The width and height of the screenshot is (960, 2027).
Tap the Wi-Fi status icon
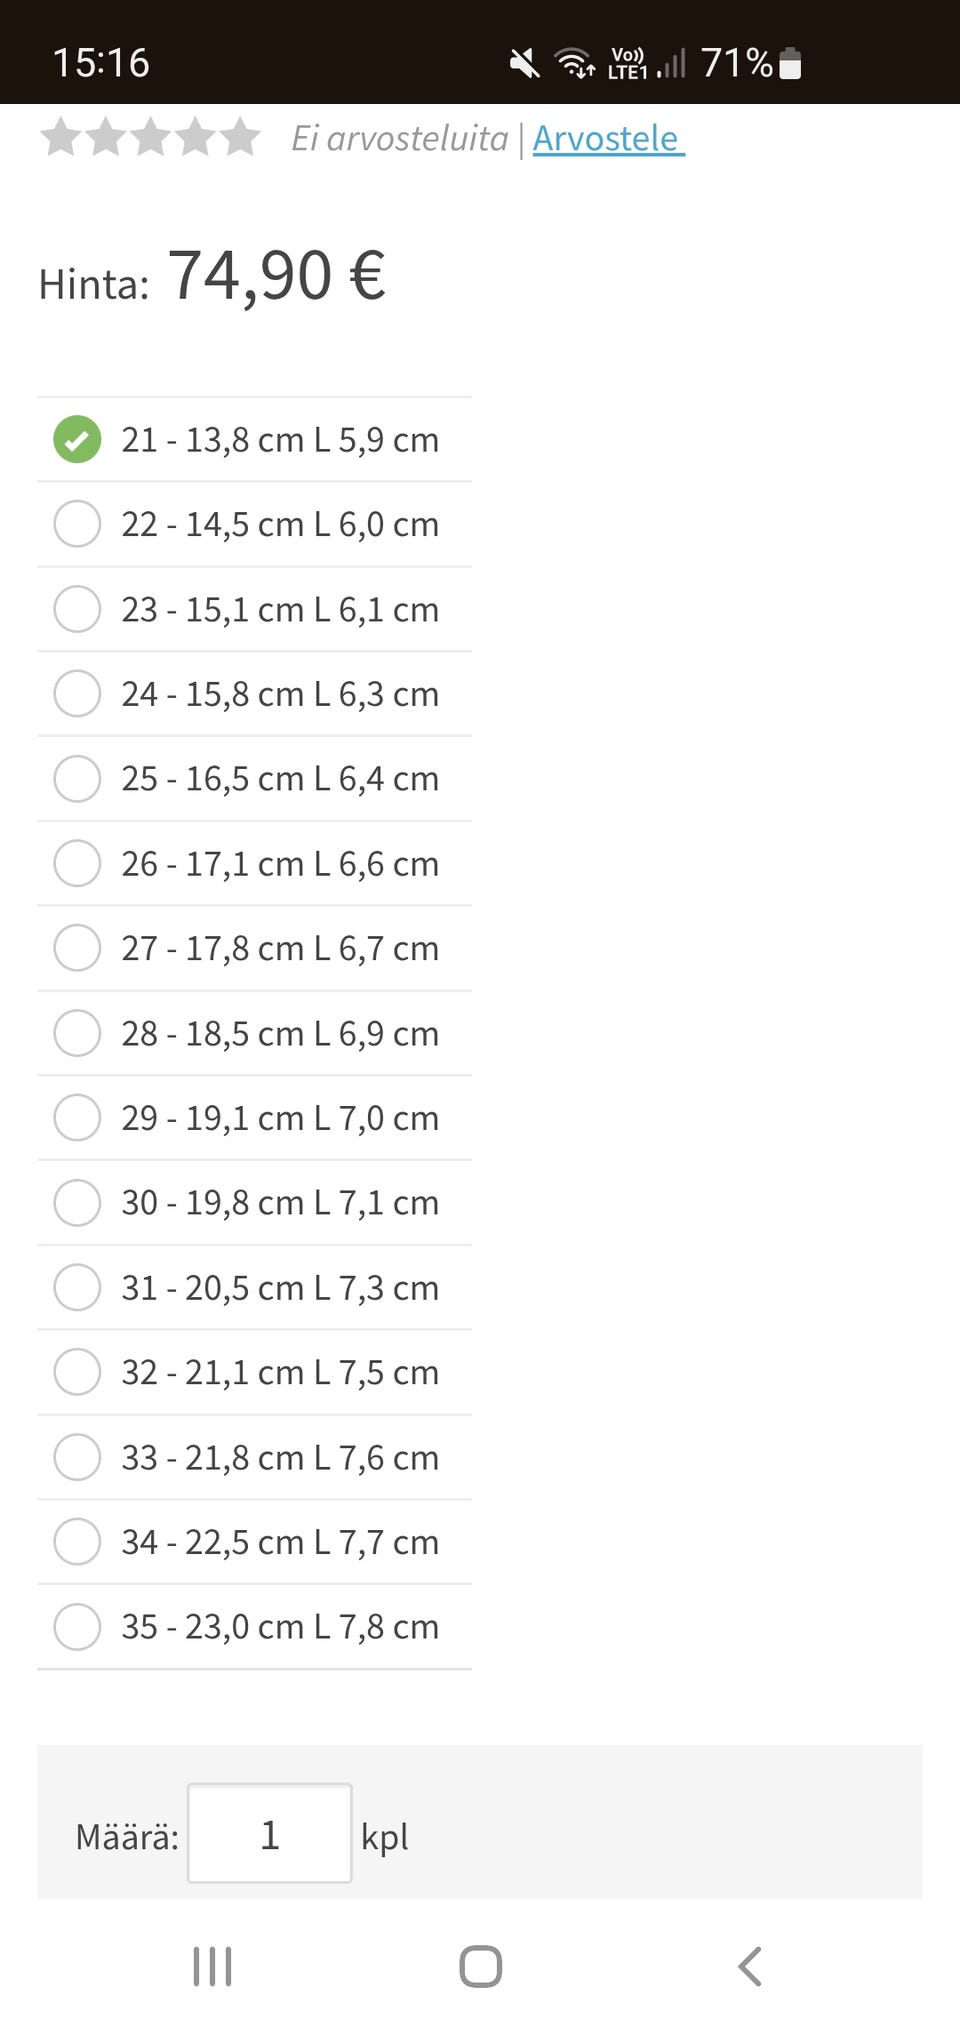point(575,63)
